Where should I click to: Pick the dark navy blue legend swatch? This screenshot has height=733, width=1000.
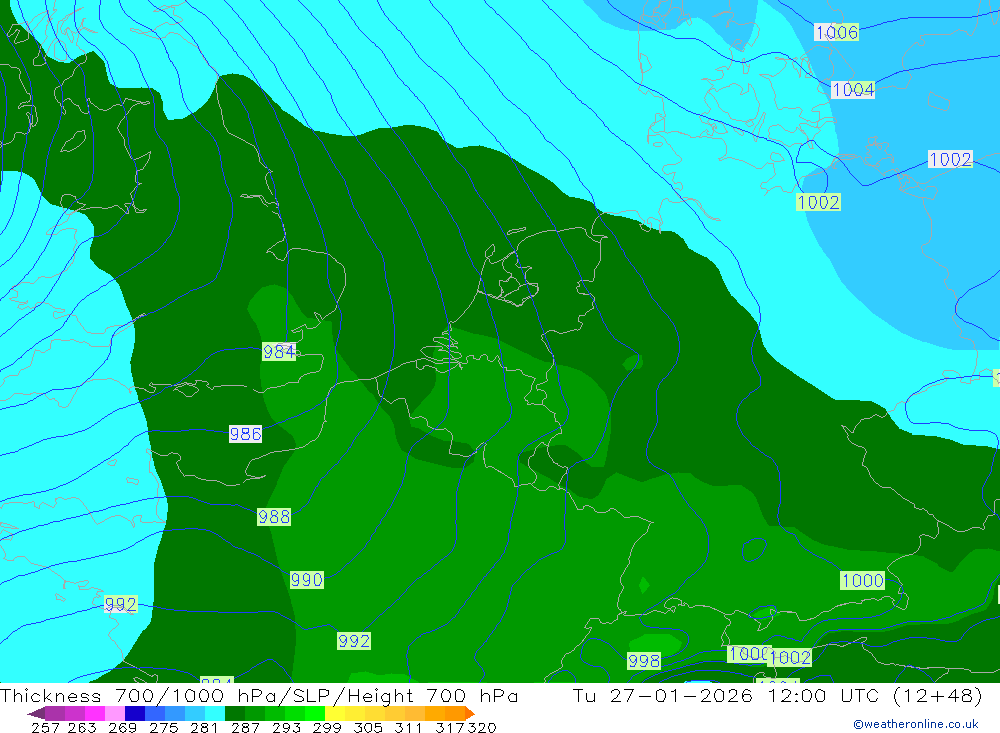click(x=133, y=713)
